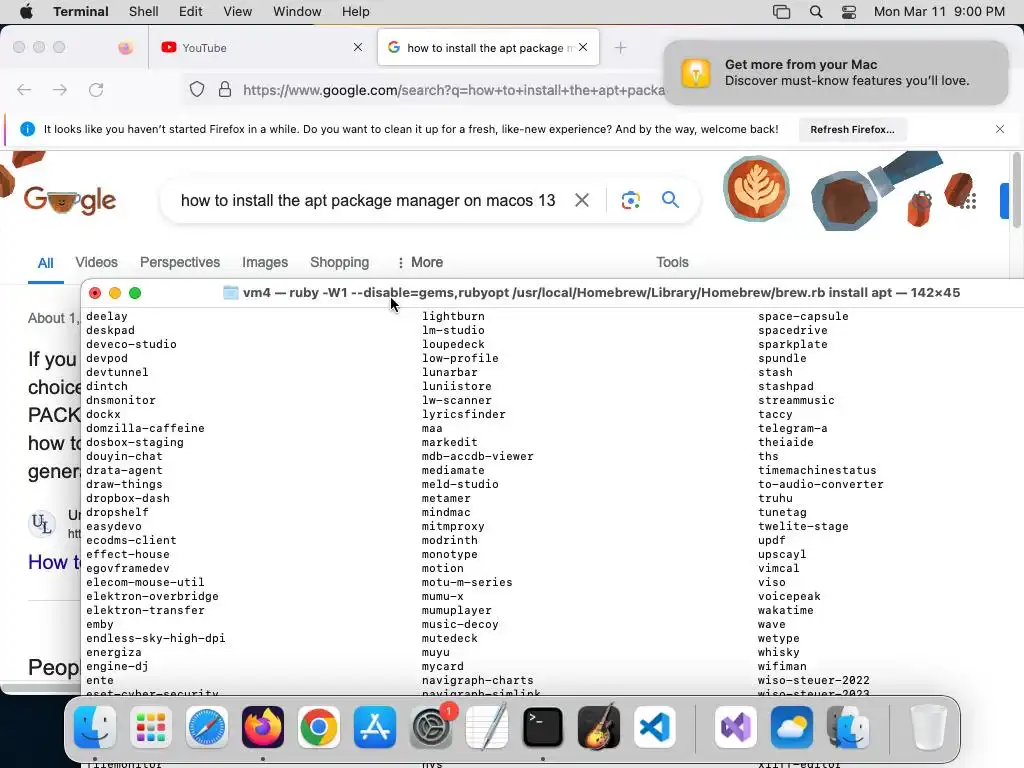The image size is (1024, 768).
Task: Click the Refresh Firefox button
Action: (x=852, y=129)
